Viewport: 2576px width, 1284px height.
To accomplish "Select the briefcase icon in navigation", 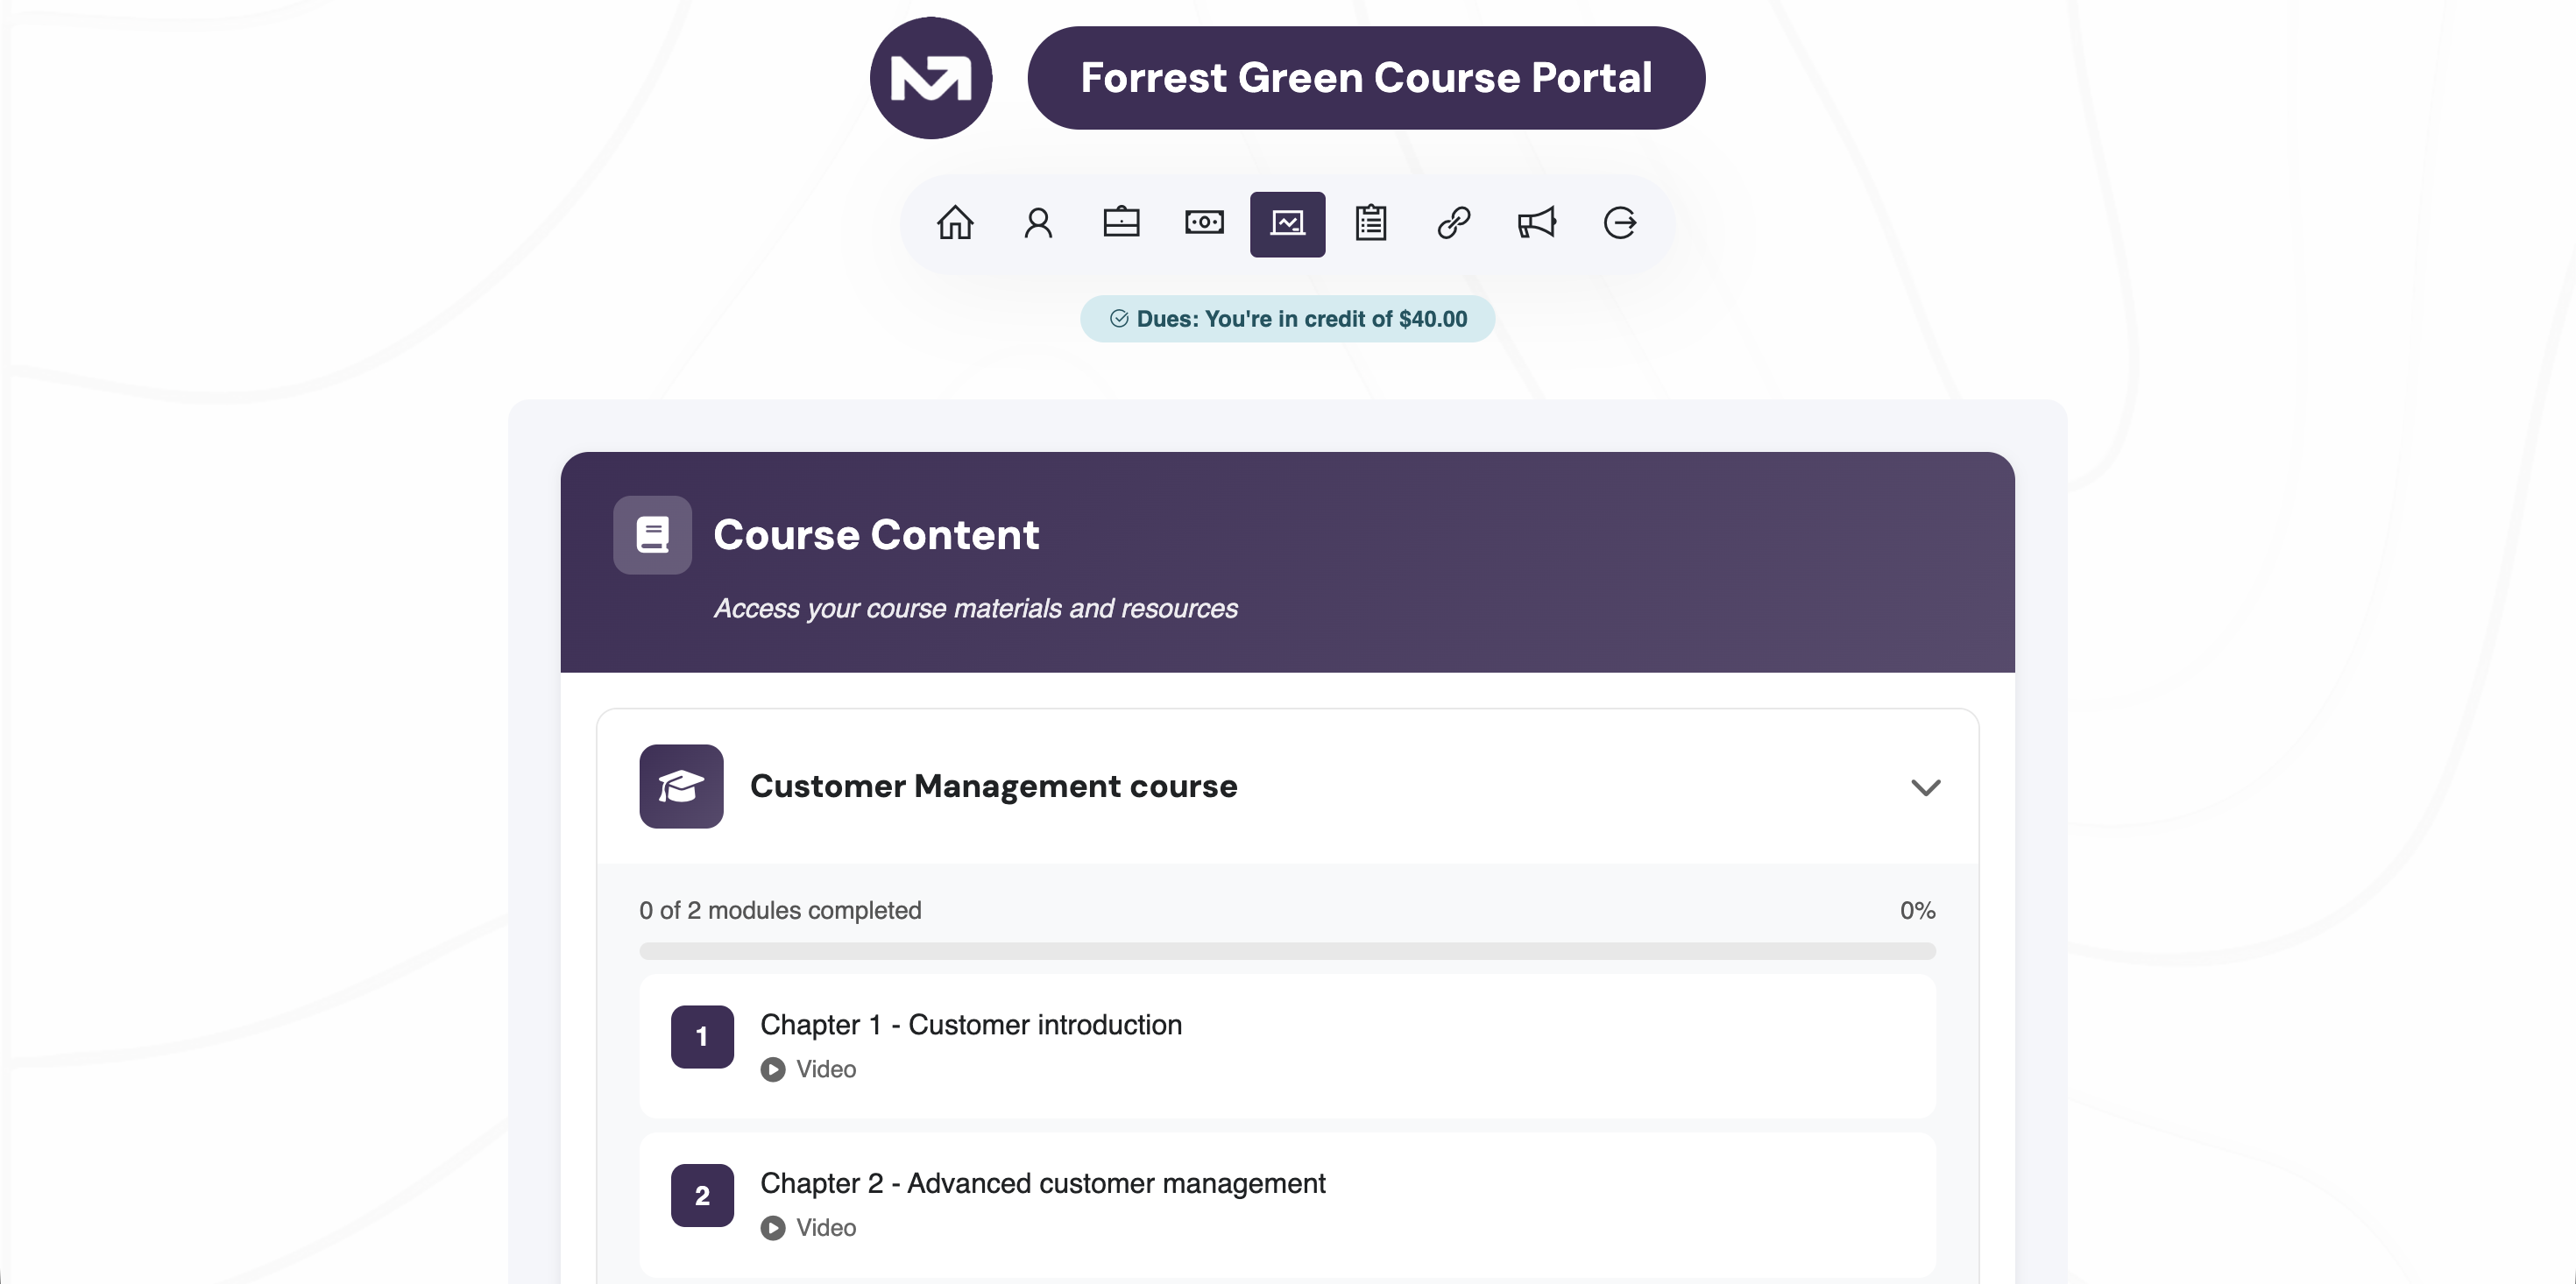I will [1121, 223].
